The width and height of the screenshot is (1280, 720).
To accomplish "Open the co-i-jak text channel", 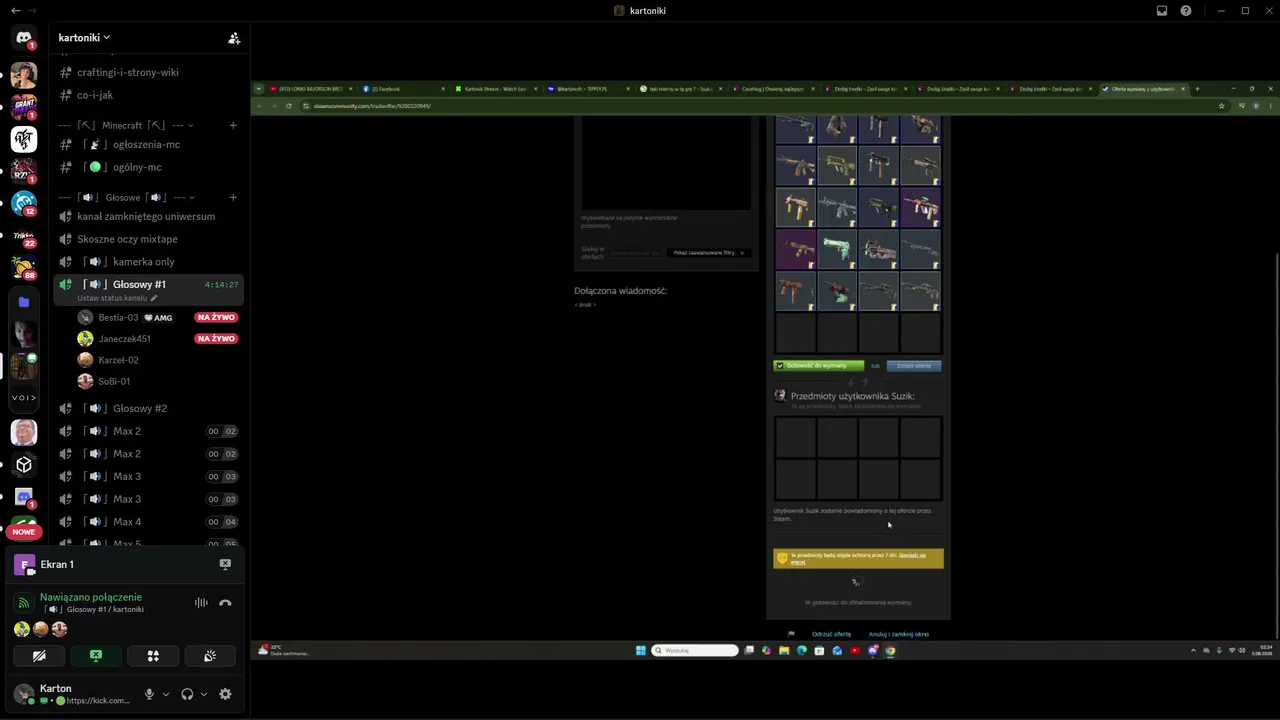I will point(148,95).
